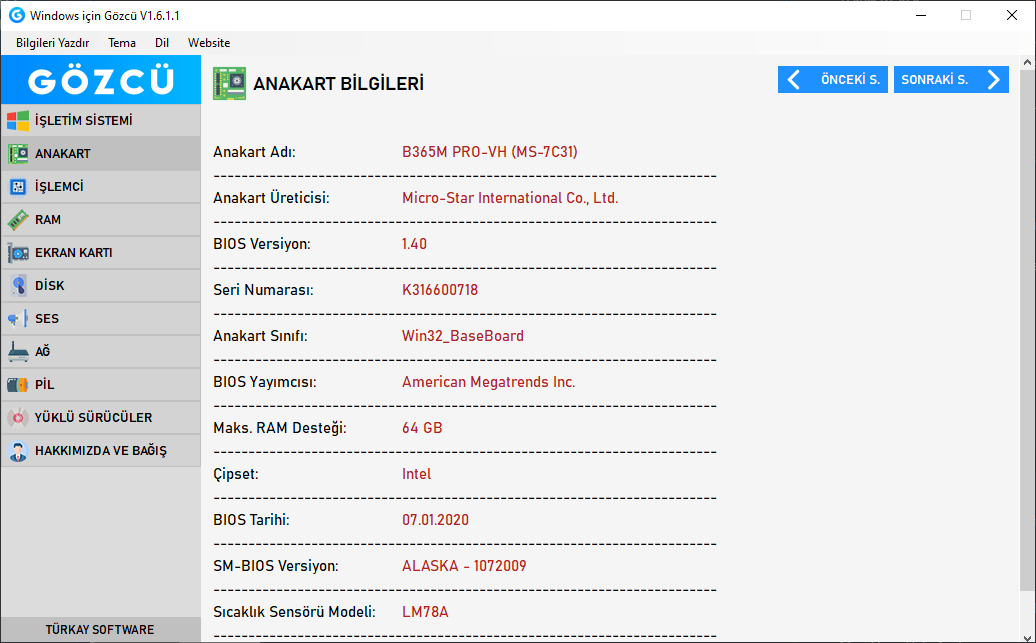Click the serial number K316600718
1036x643 pixels.
440,290
